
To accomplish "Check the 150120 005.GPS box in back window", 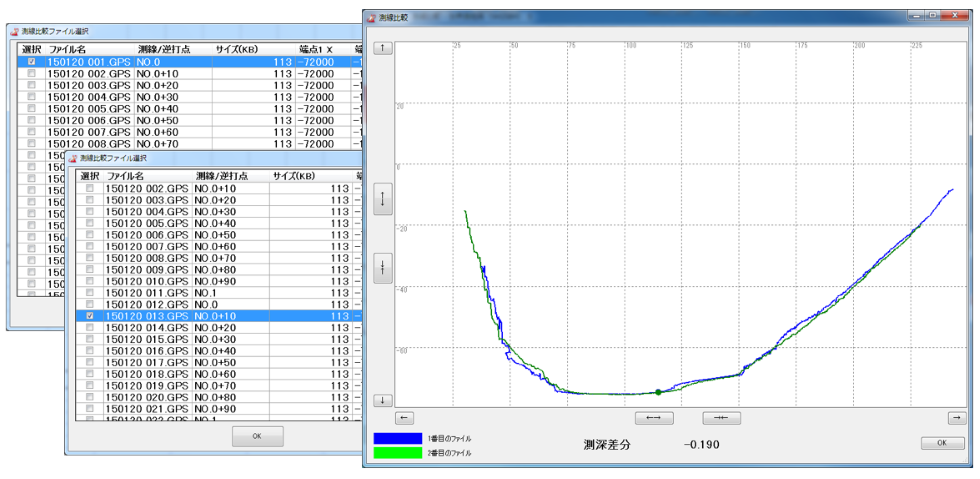I will pos(32,109).
